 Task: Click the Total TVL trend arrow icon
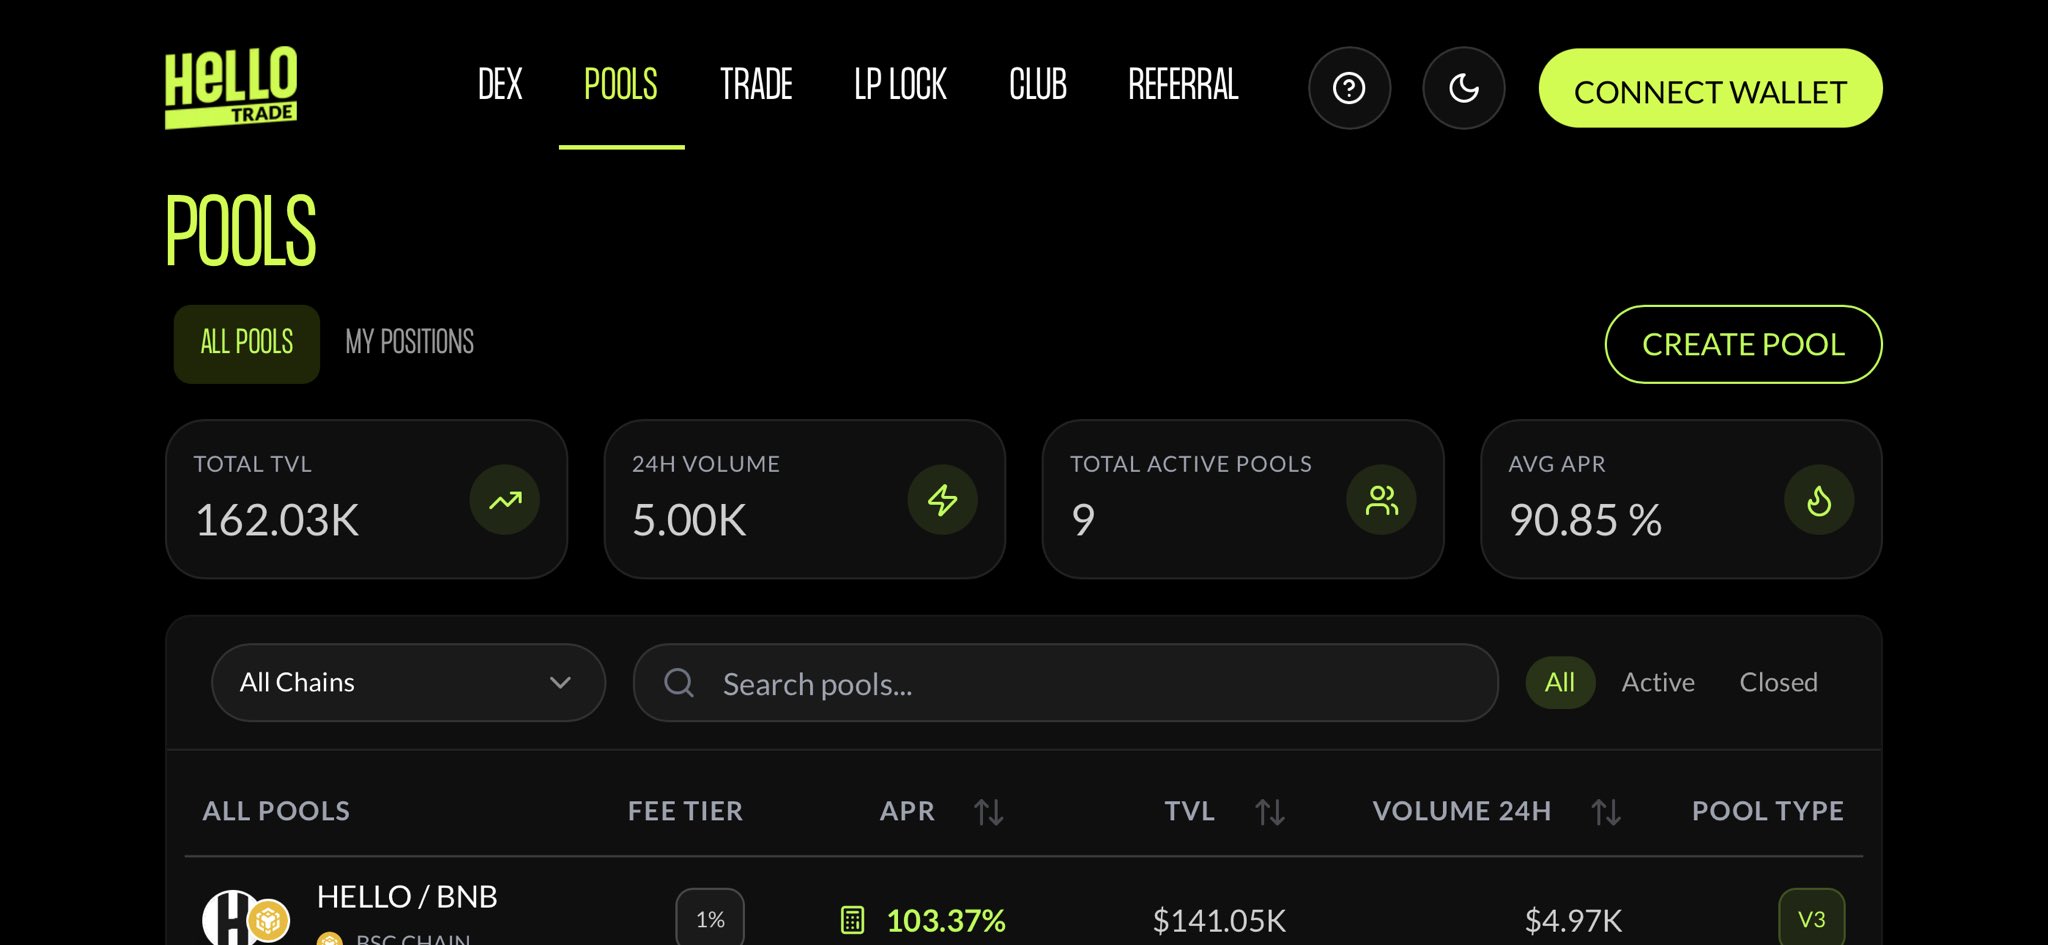tap(505, 500)
